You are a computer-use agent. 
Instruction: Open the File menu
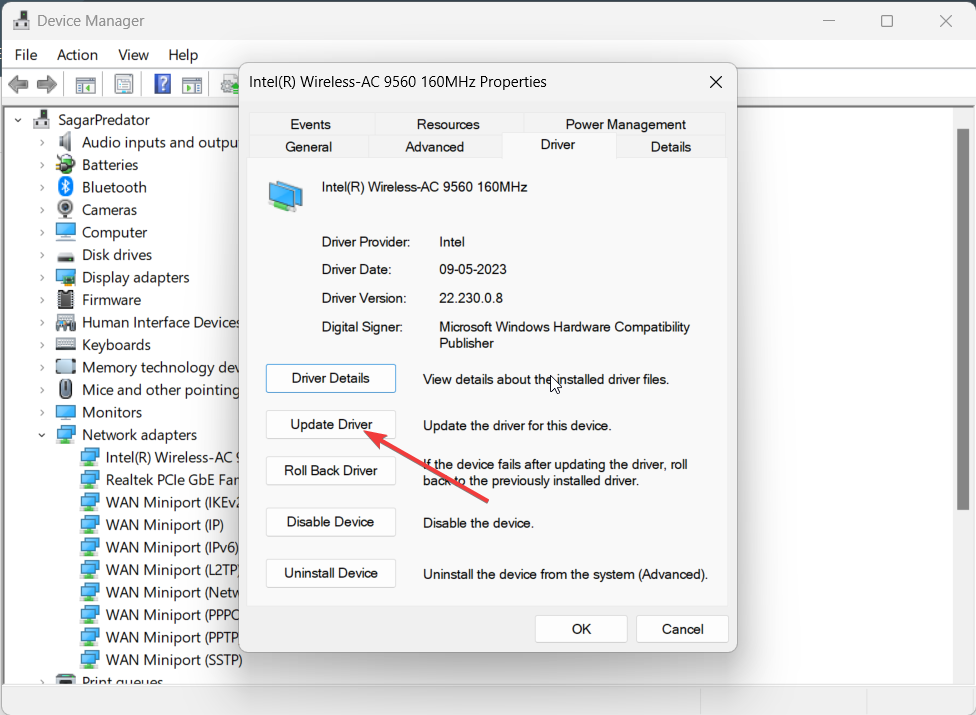pyautogui.click(x=26, y=55)
